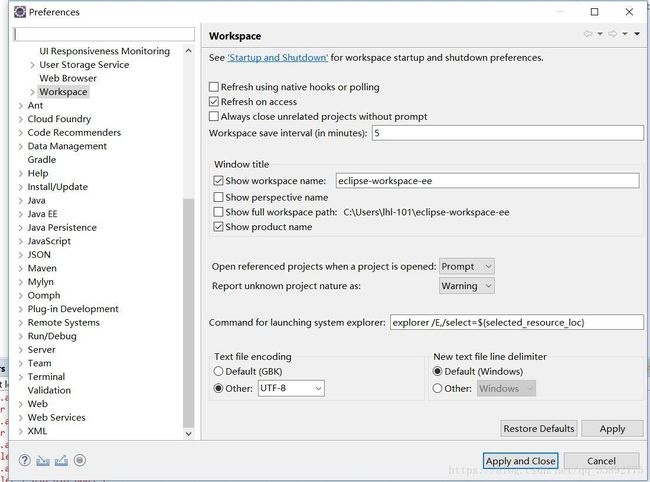650x482 pixels.
Task: Click the filter text search box
Action: 104,34
